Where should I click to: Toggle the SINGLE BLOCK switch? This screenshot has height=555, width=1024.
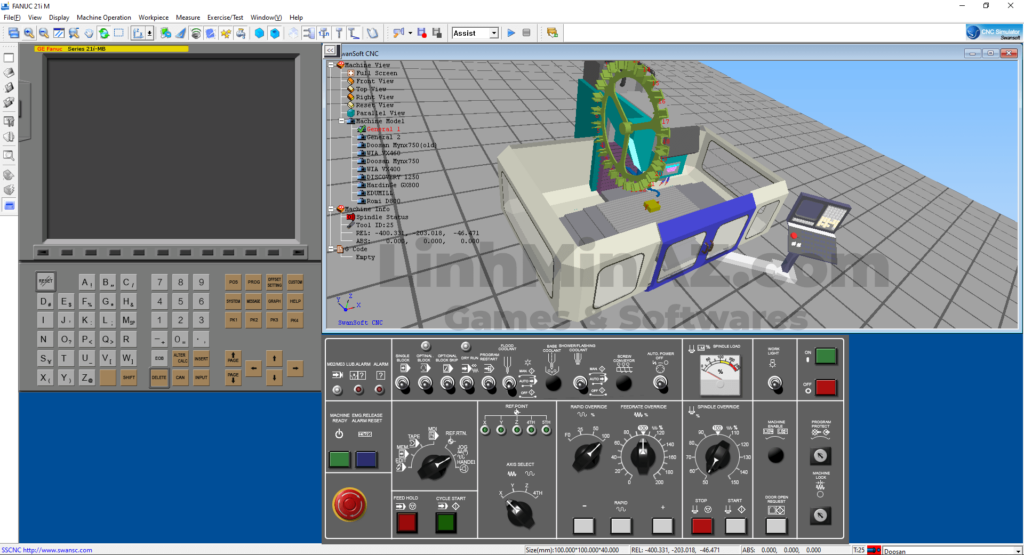[x=403, y=385]
